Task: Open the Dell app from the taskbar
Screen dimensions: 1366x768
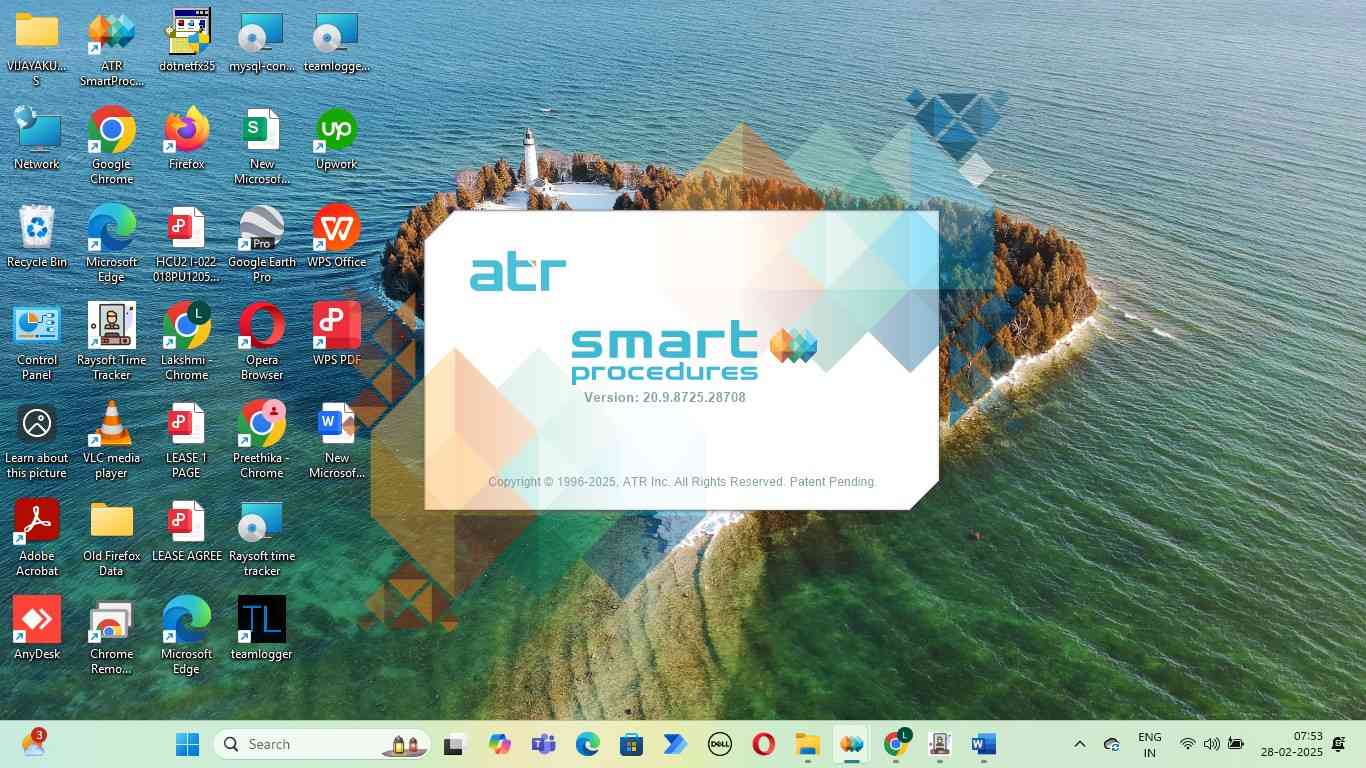Action: pyautogui.click(x=719, y=744)
